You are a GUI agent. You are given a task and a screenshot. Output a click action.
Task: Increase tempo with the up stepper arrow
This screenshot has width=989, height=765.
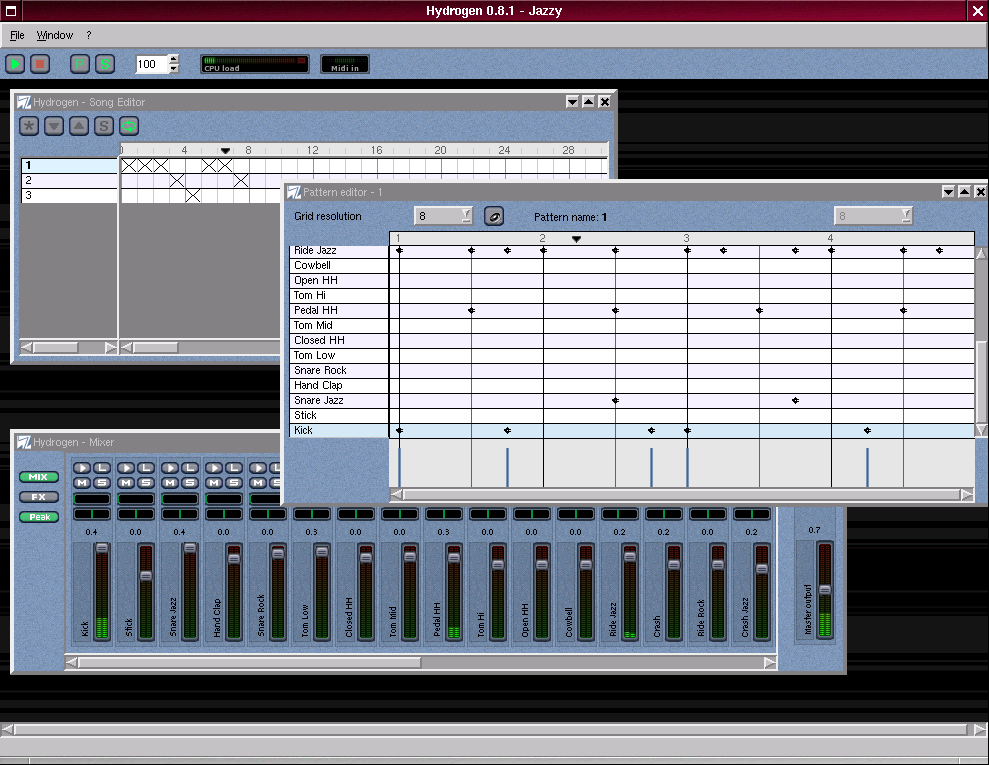click(x=174, y=59)
